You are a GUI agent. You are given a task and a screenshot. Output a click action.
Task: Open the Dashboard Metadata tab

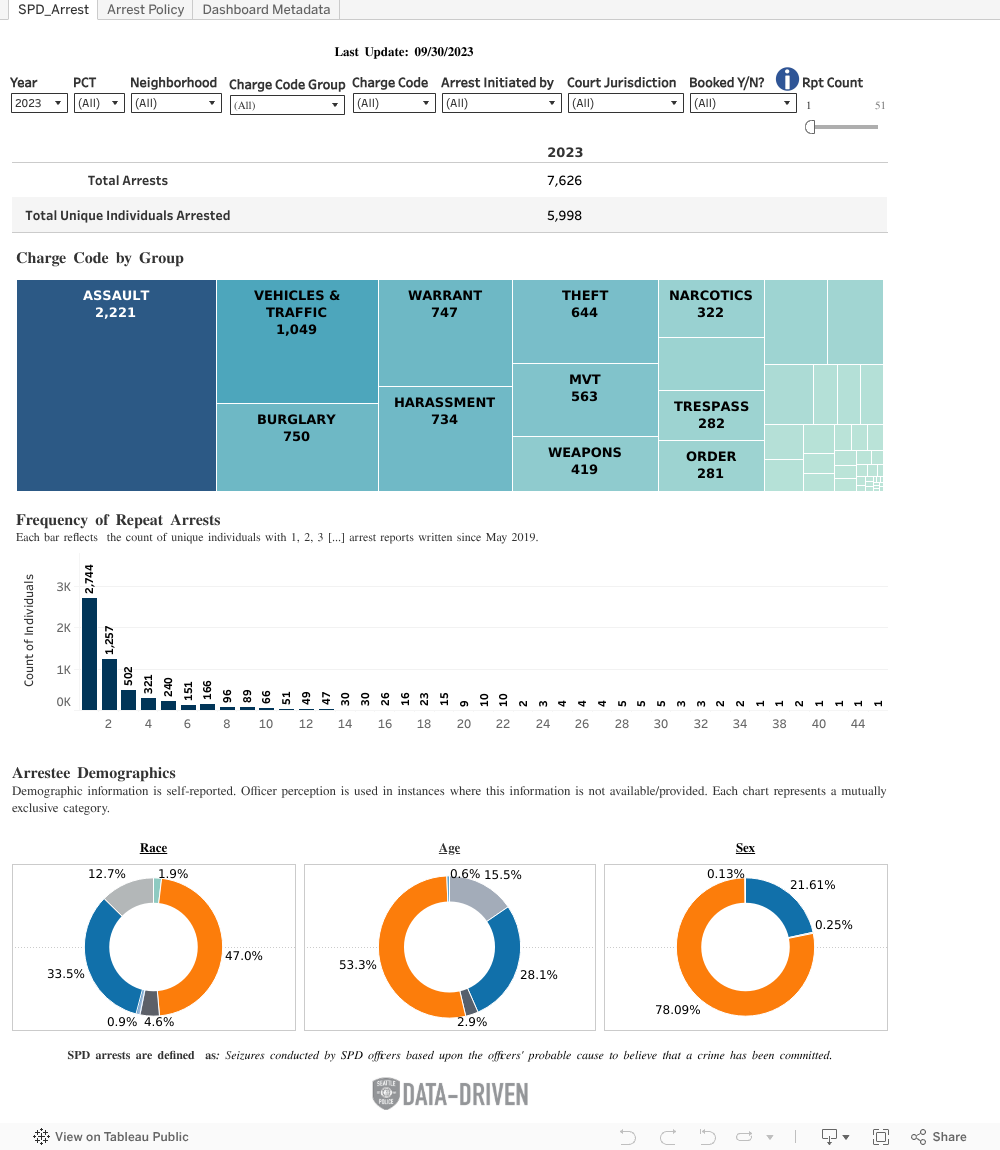pyautogui.click(x=266, y=10)
